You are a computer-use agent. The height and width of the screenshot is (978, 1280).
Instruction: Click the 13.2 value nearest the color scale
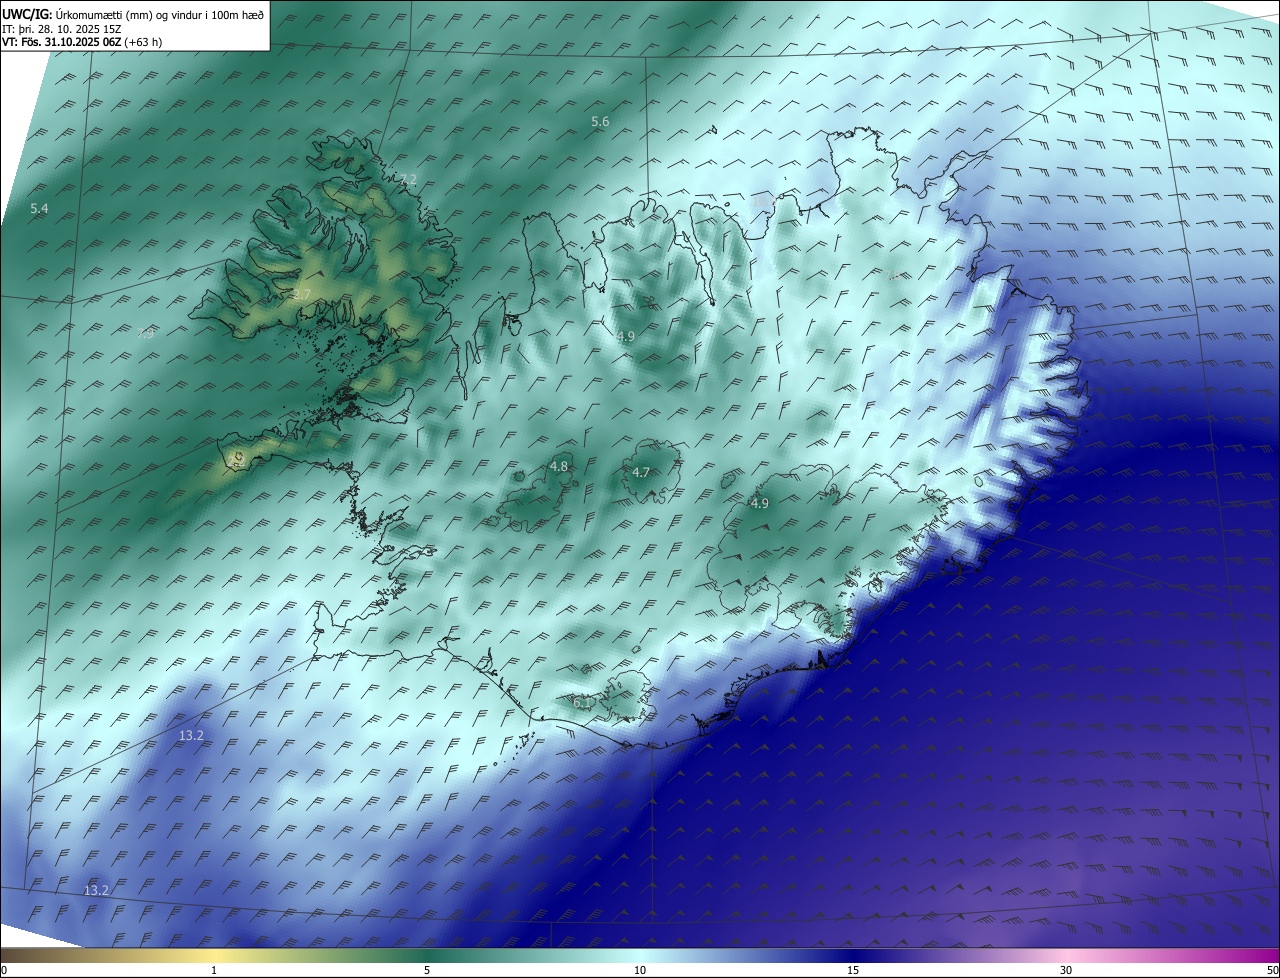tap(96, 890)
